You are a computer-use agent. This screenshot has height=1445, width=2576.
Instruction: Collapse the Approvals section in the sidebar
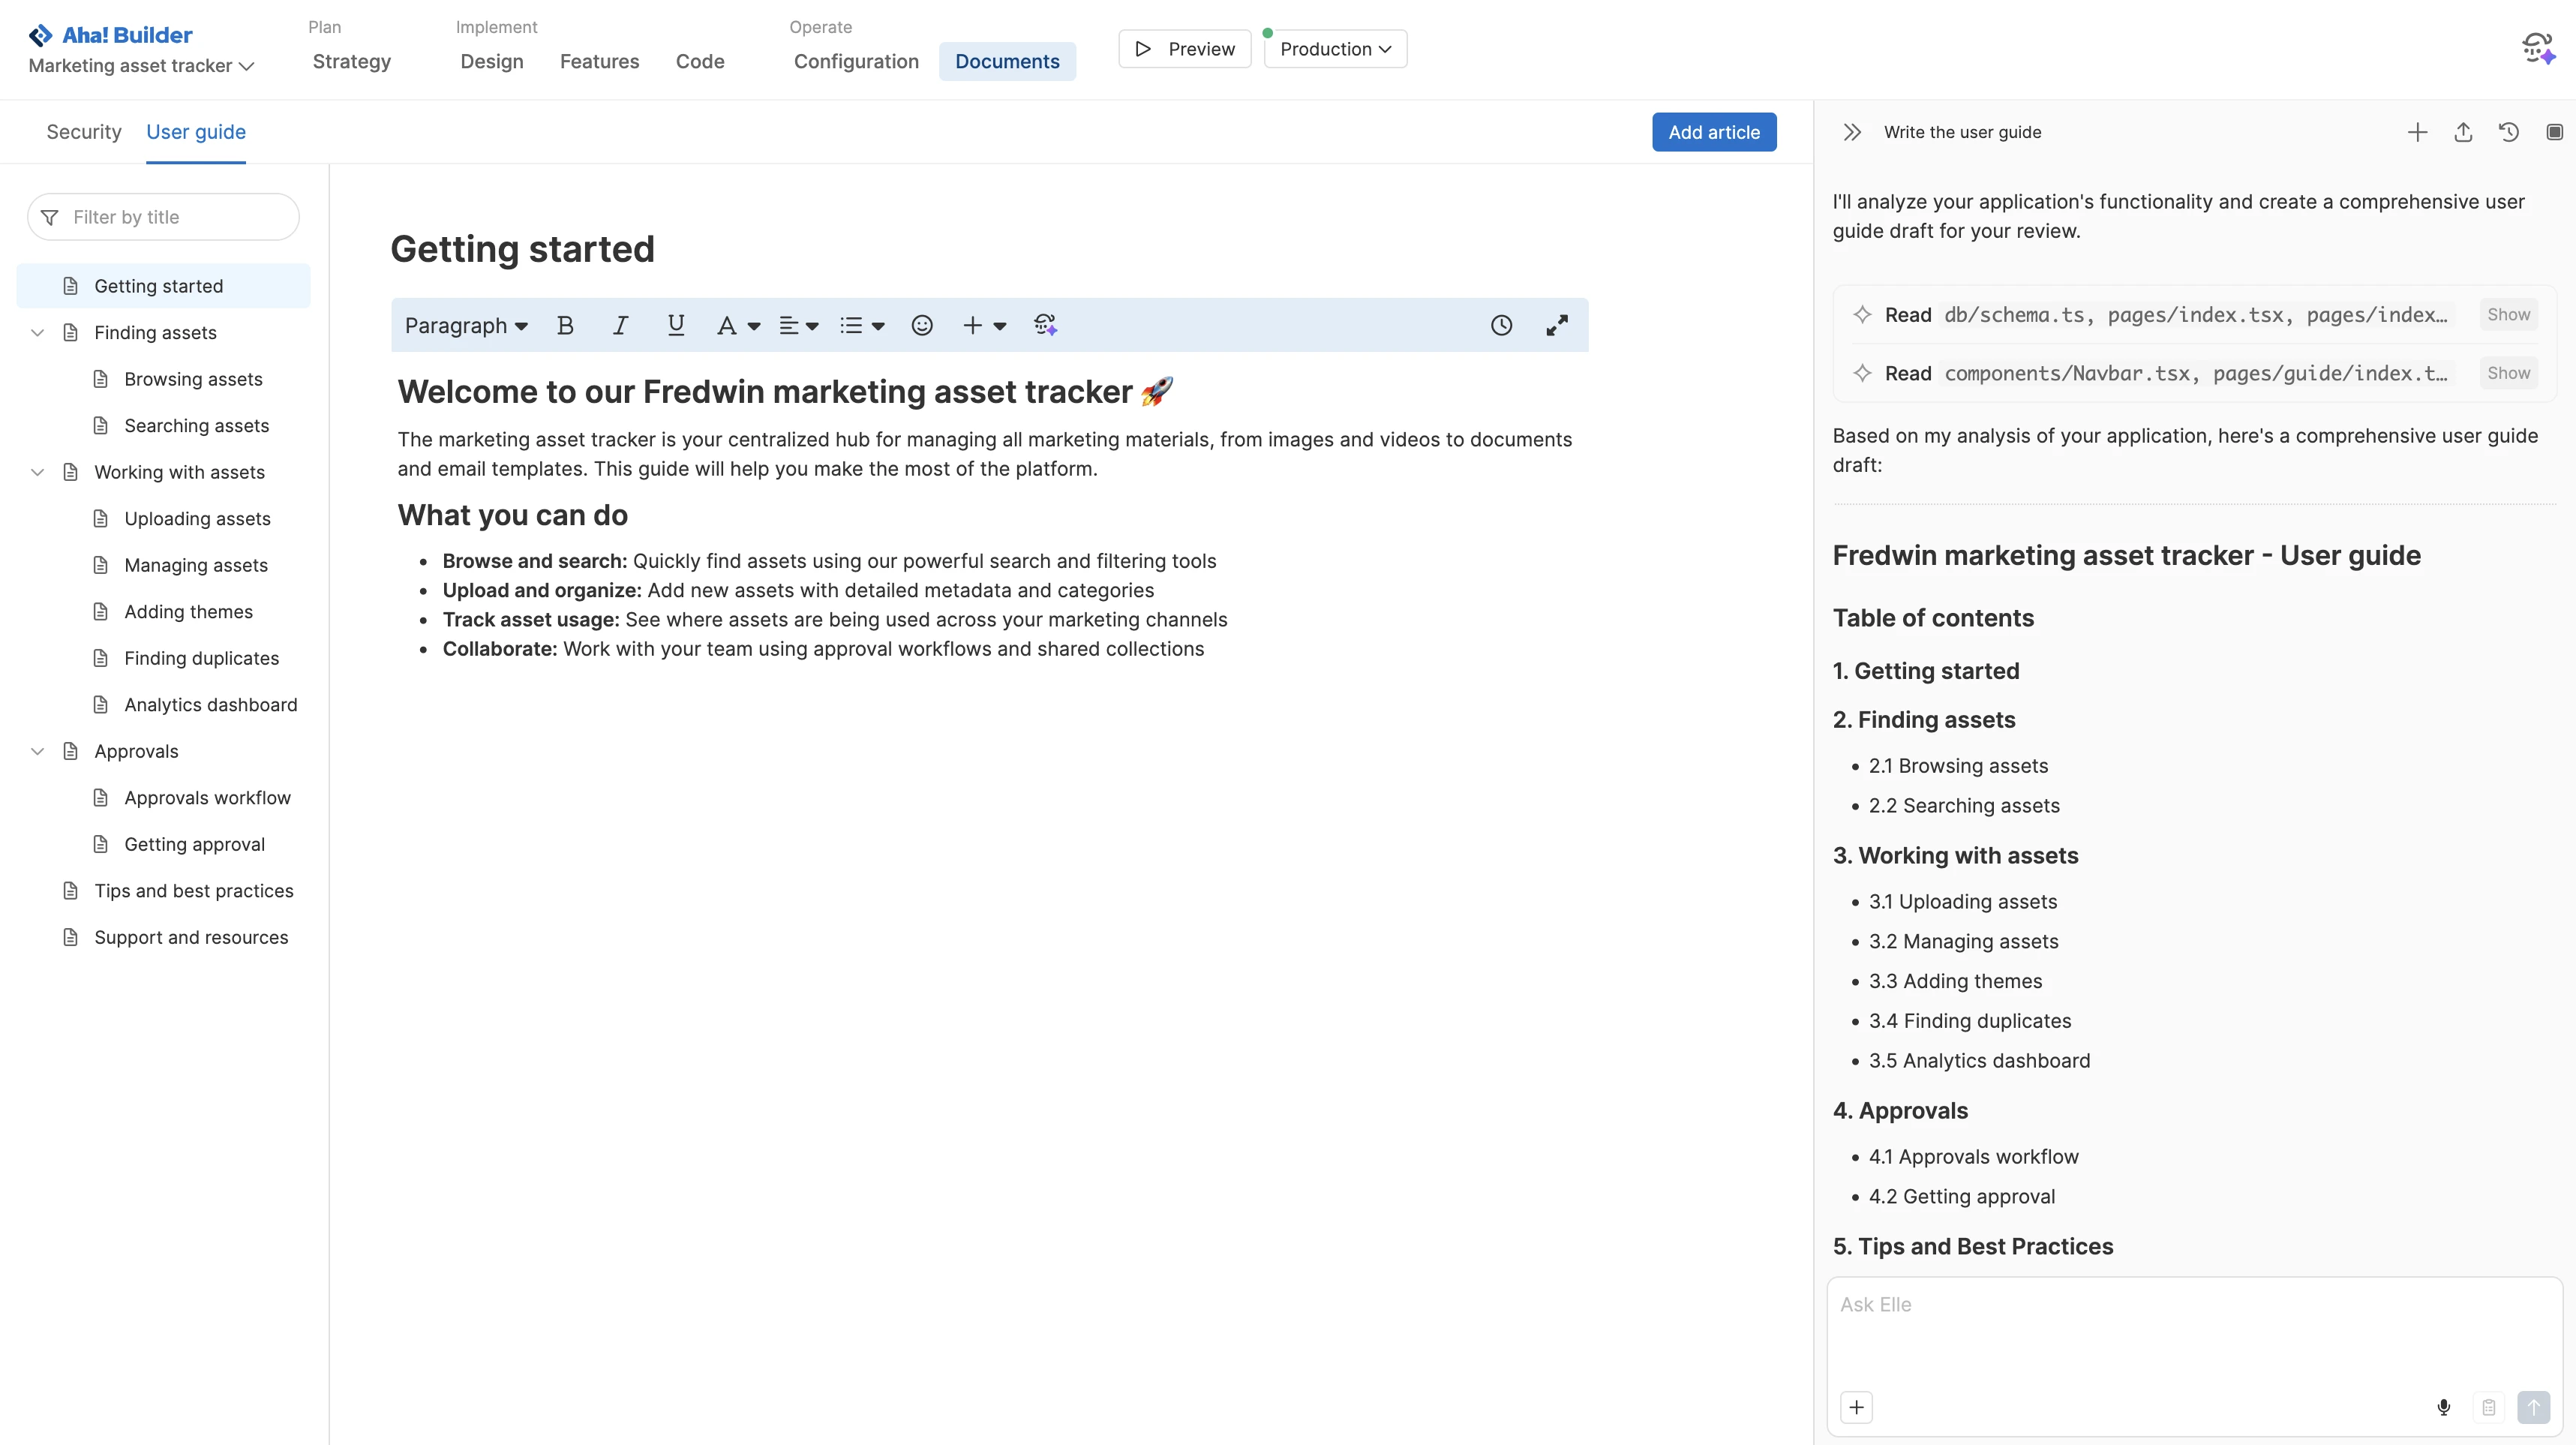coord(37,751)
